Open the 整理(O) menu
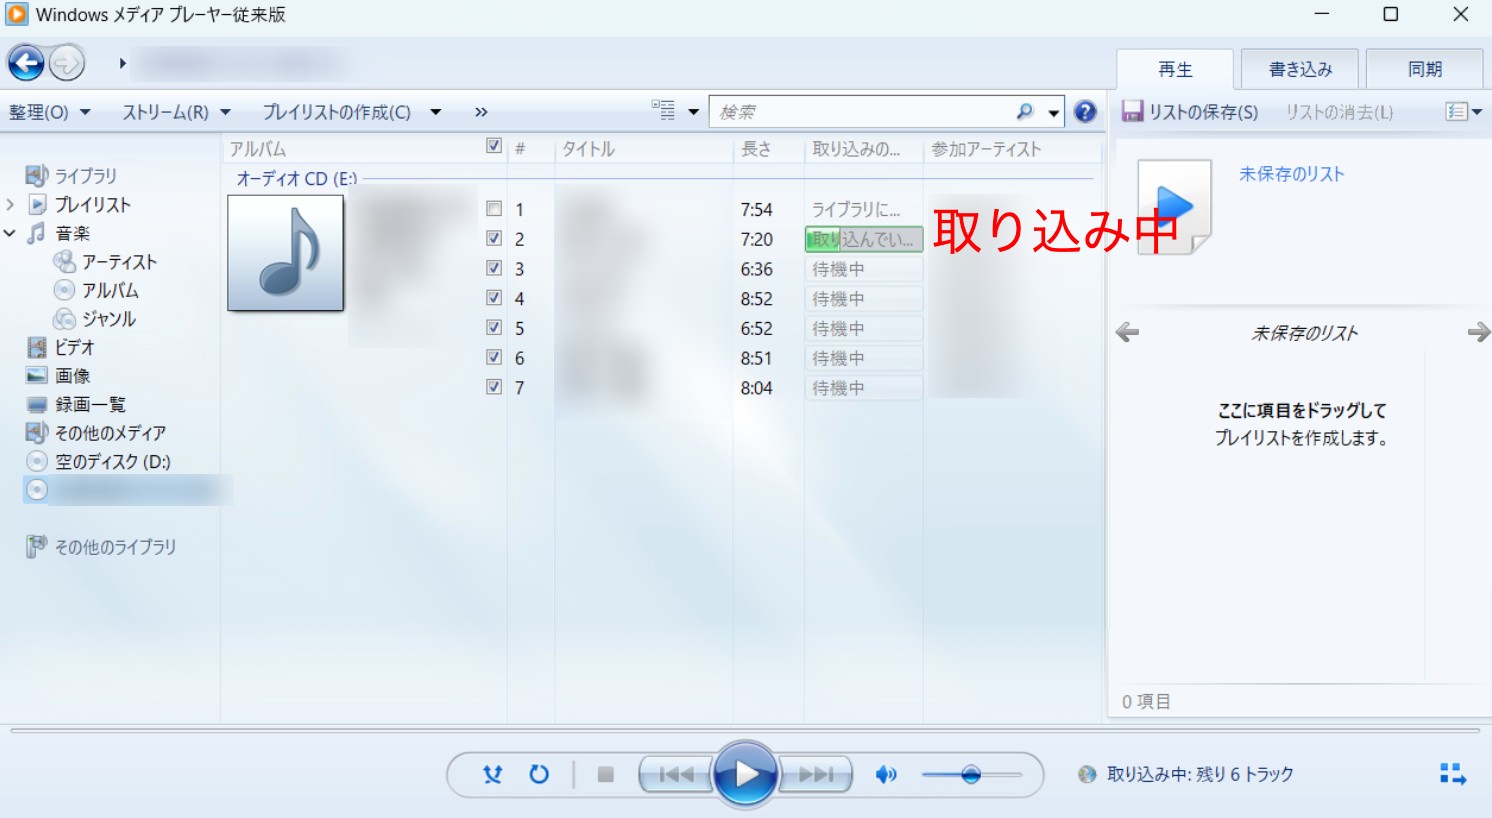 (49, 112)
